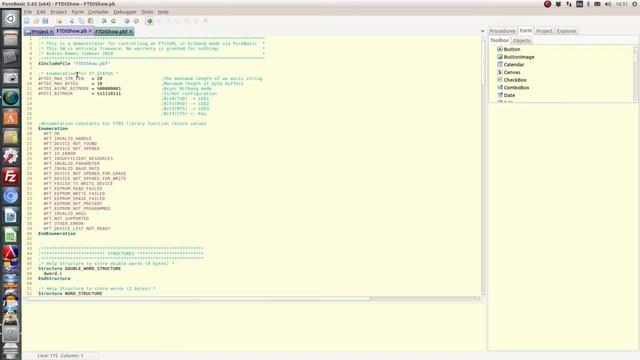Open the Edit menu
The image size is (640, 360).
[x=41, y=12]
